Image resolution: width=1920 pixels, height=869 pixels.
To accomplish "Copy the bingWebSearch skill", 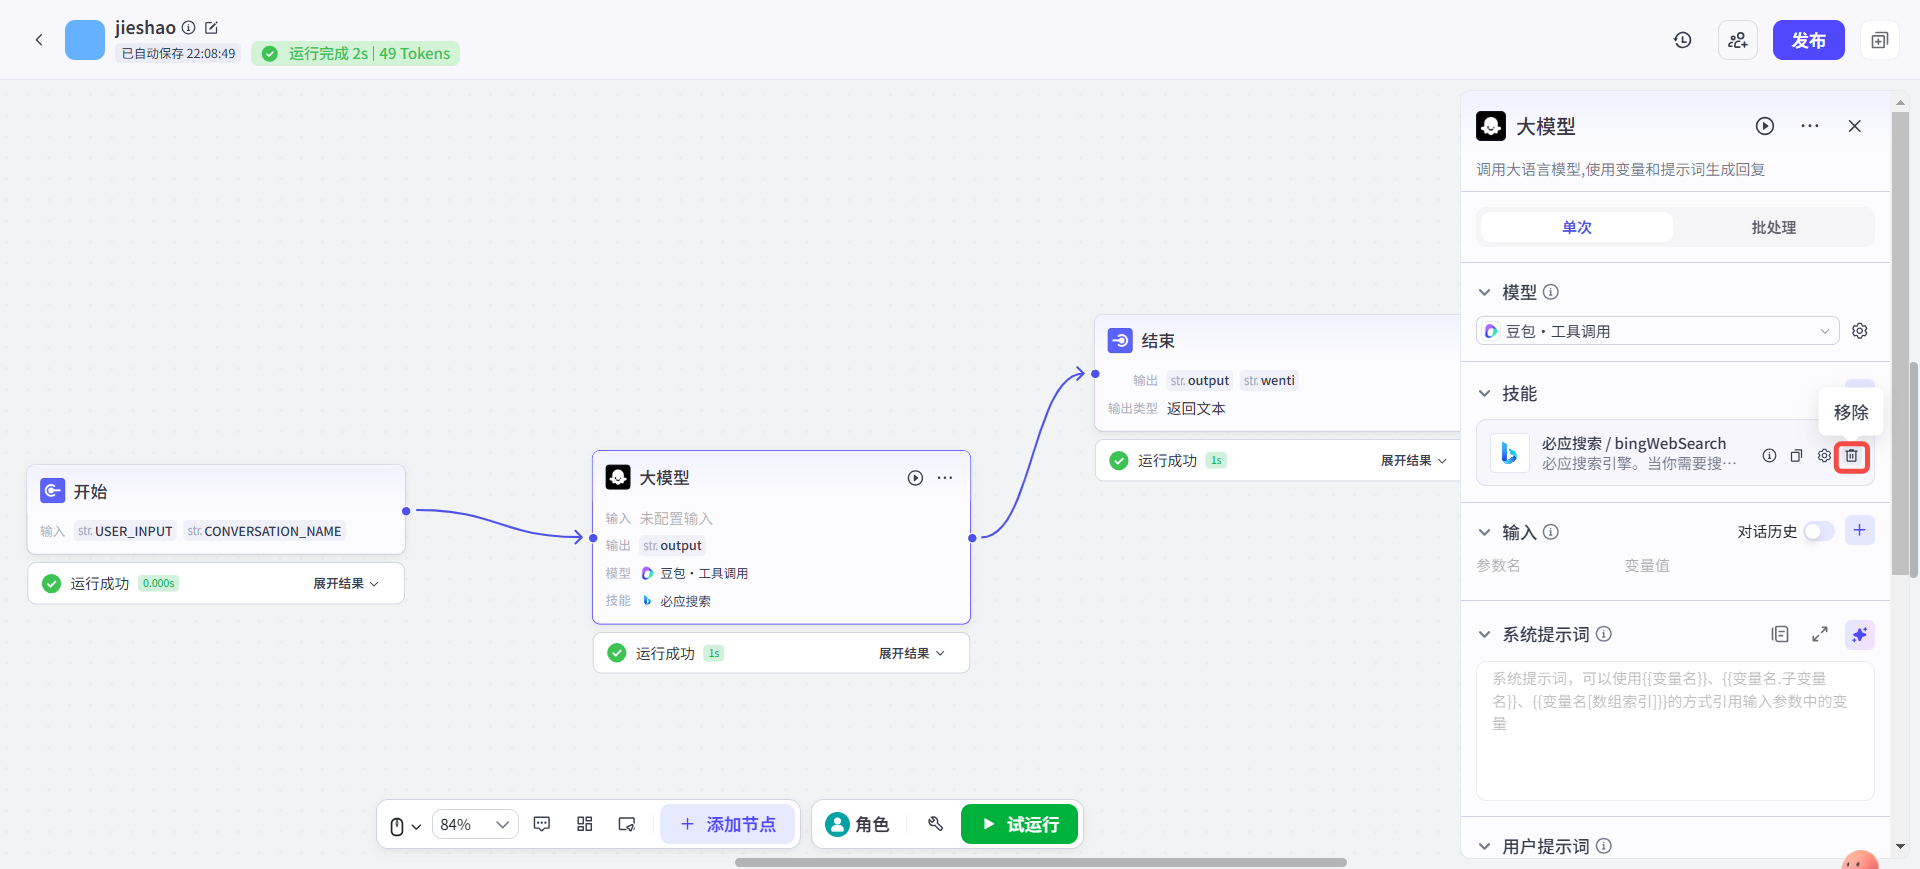I will pos(1796,456).
